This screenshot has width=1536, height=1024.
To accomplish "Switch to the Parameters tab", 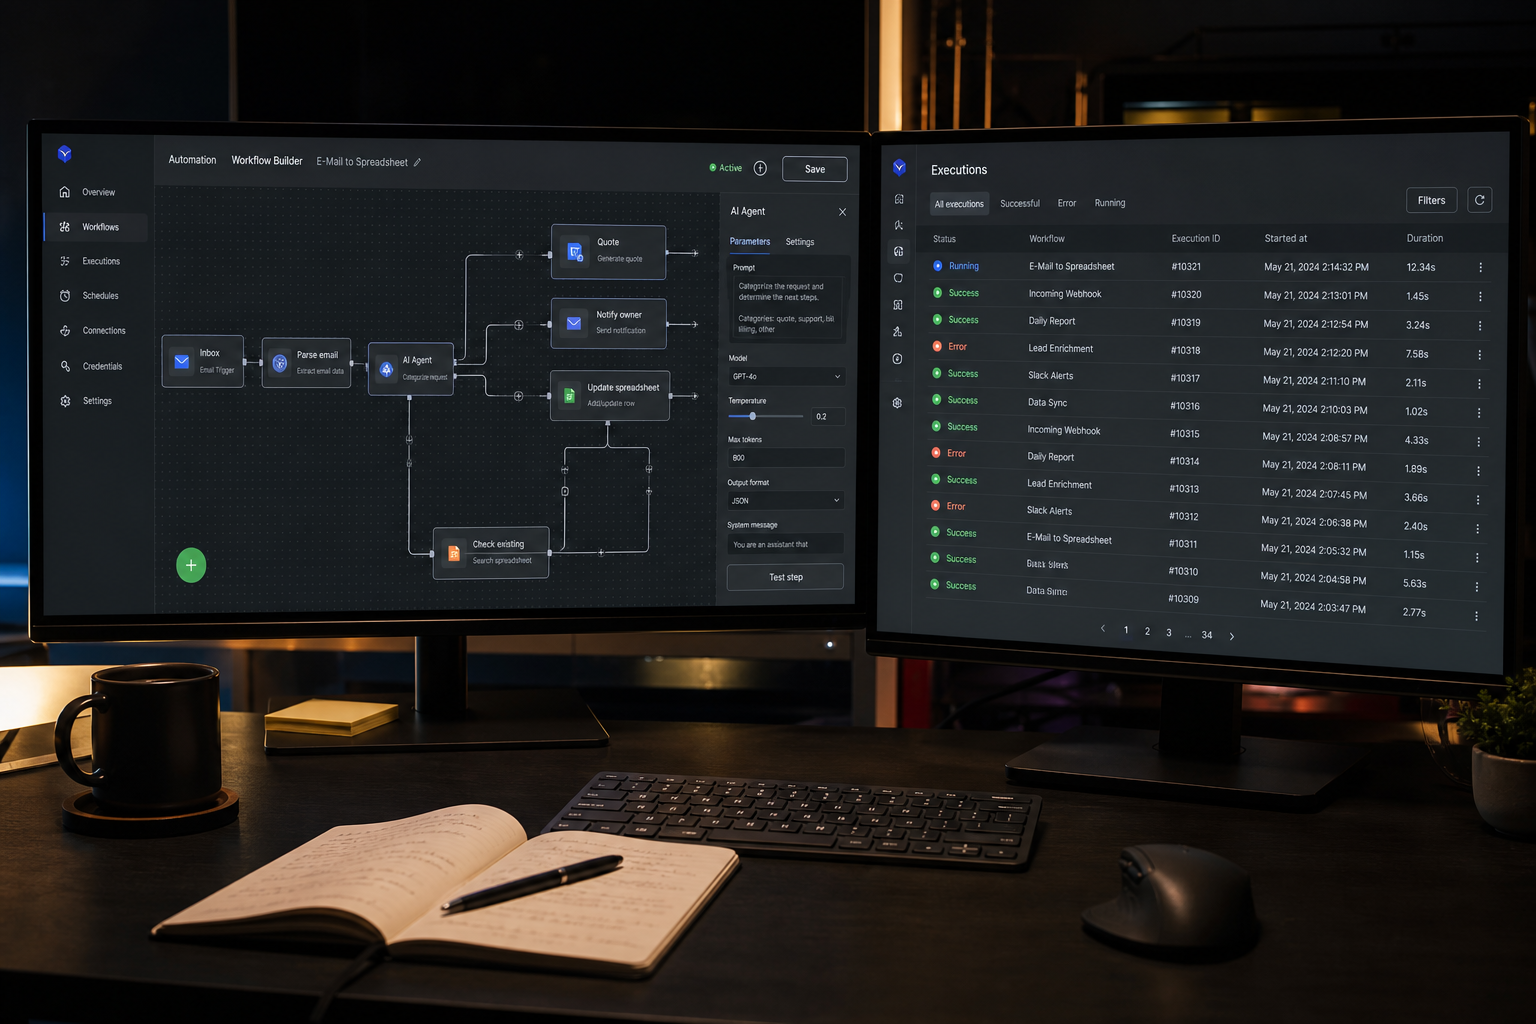I will (750, 241).
